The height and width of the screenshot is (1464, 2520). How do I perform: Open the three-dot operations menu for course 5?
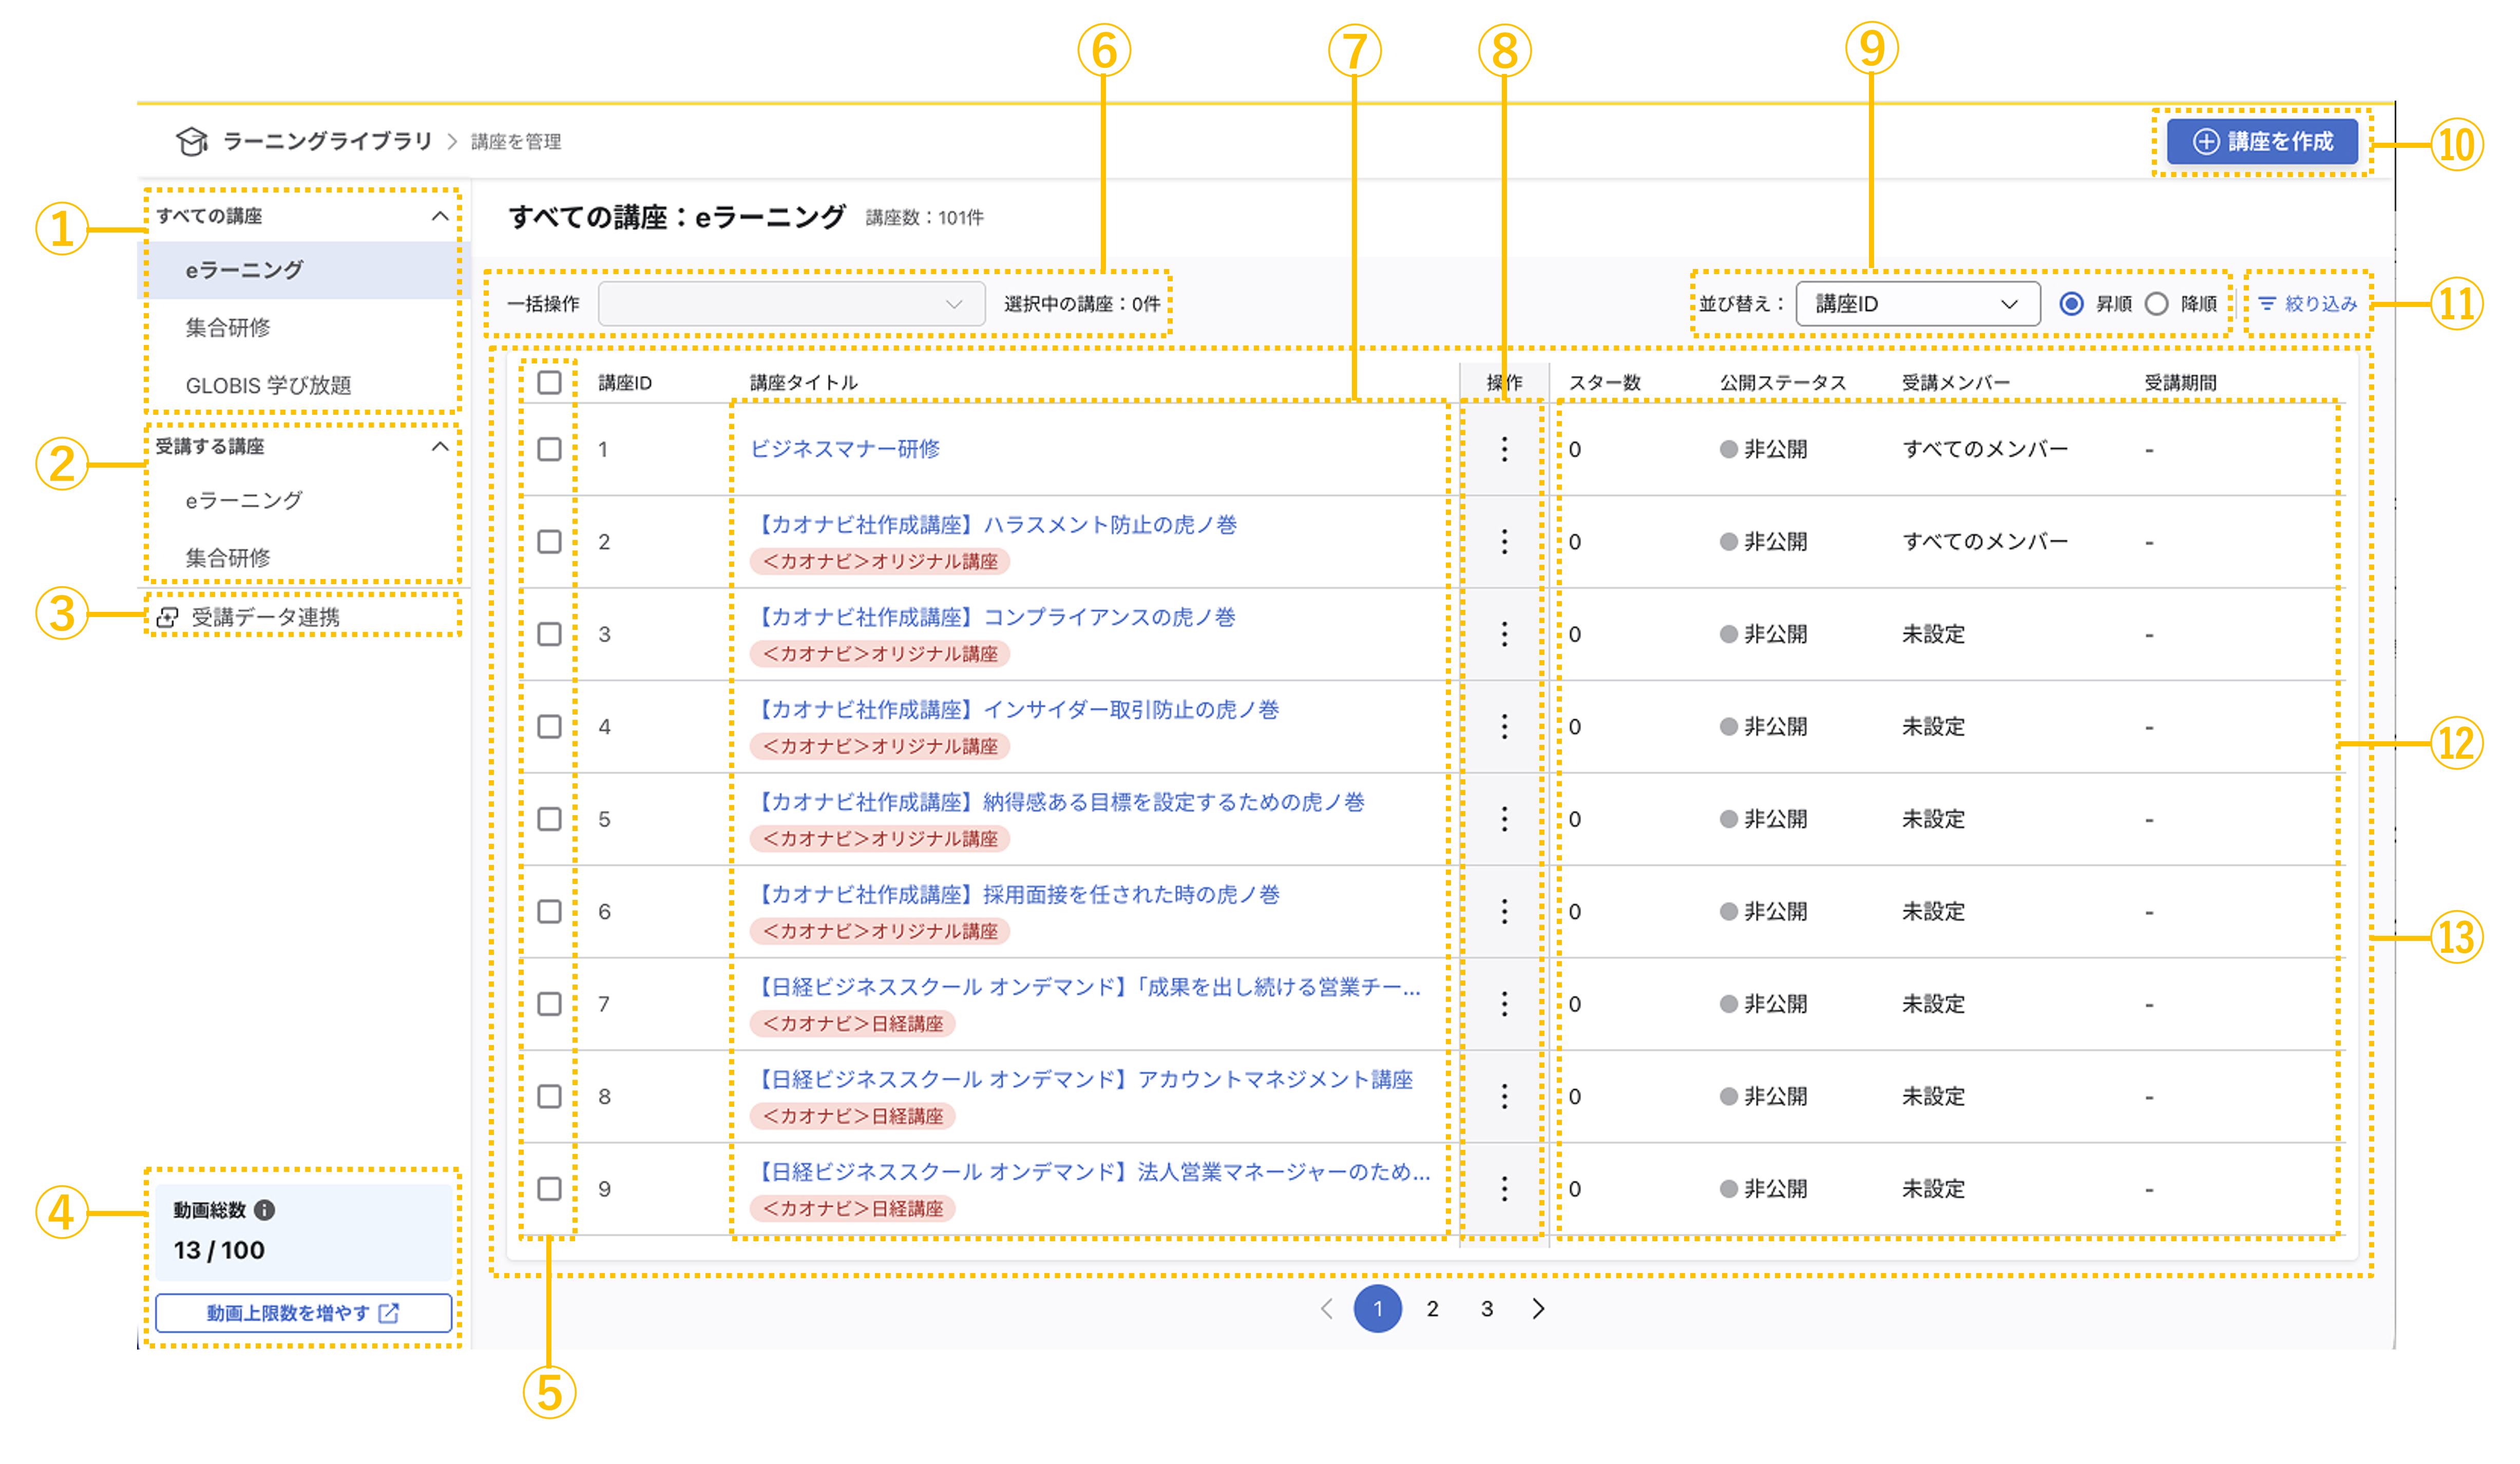pos(1503,819)
